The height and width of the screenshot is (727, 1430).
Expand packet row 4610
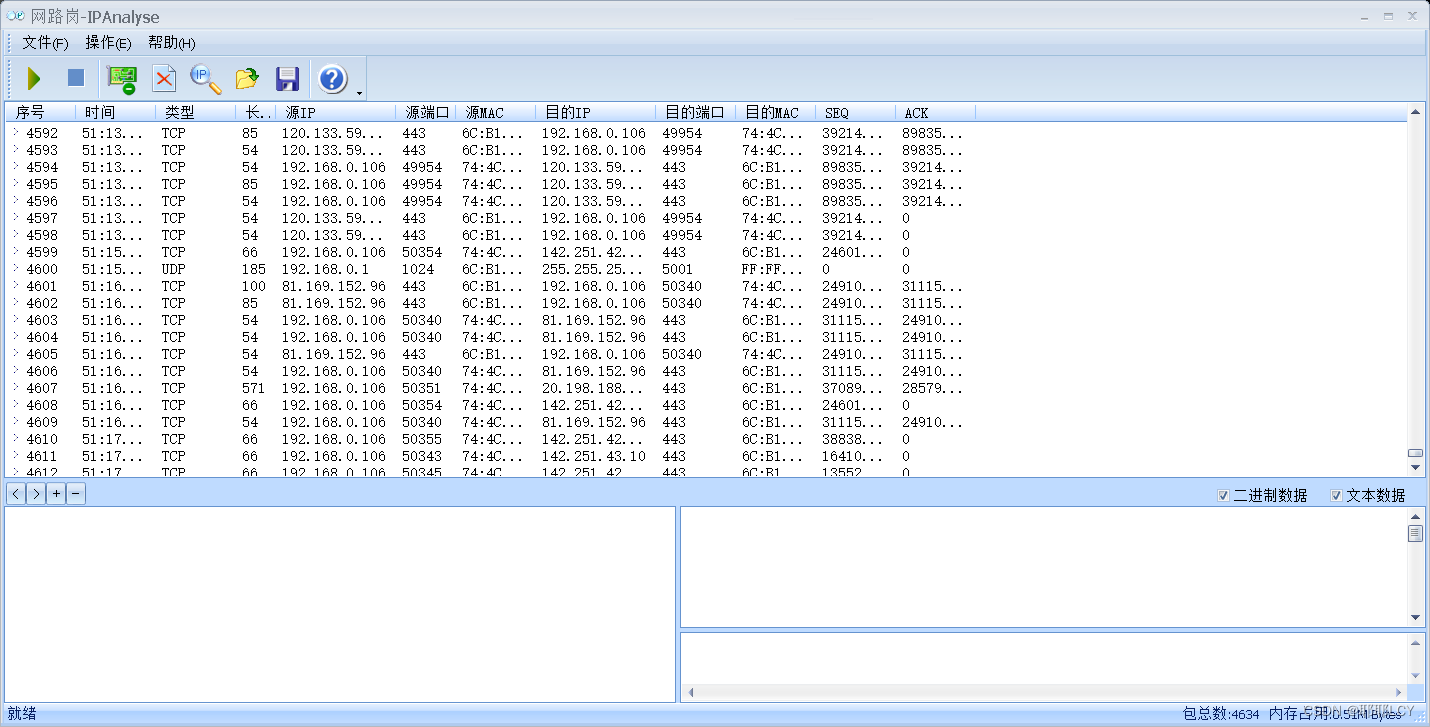tap(16, 438)
